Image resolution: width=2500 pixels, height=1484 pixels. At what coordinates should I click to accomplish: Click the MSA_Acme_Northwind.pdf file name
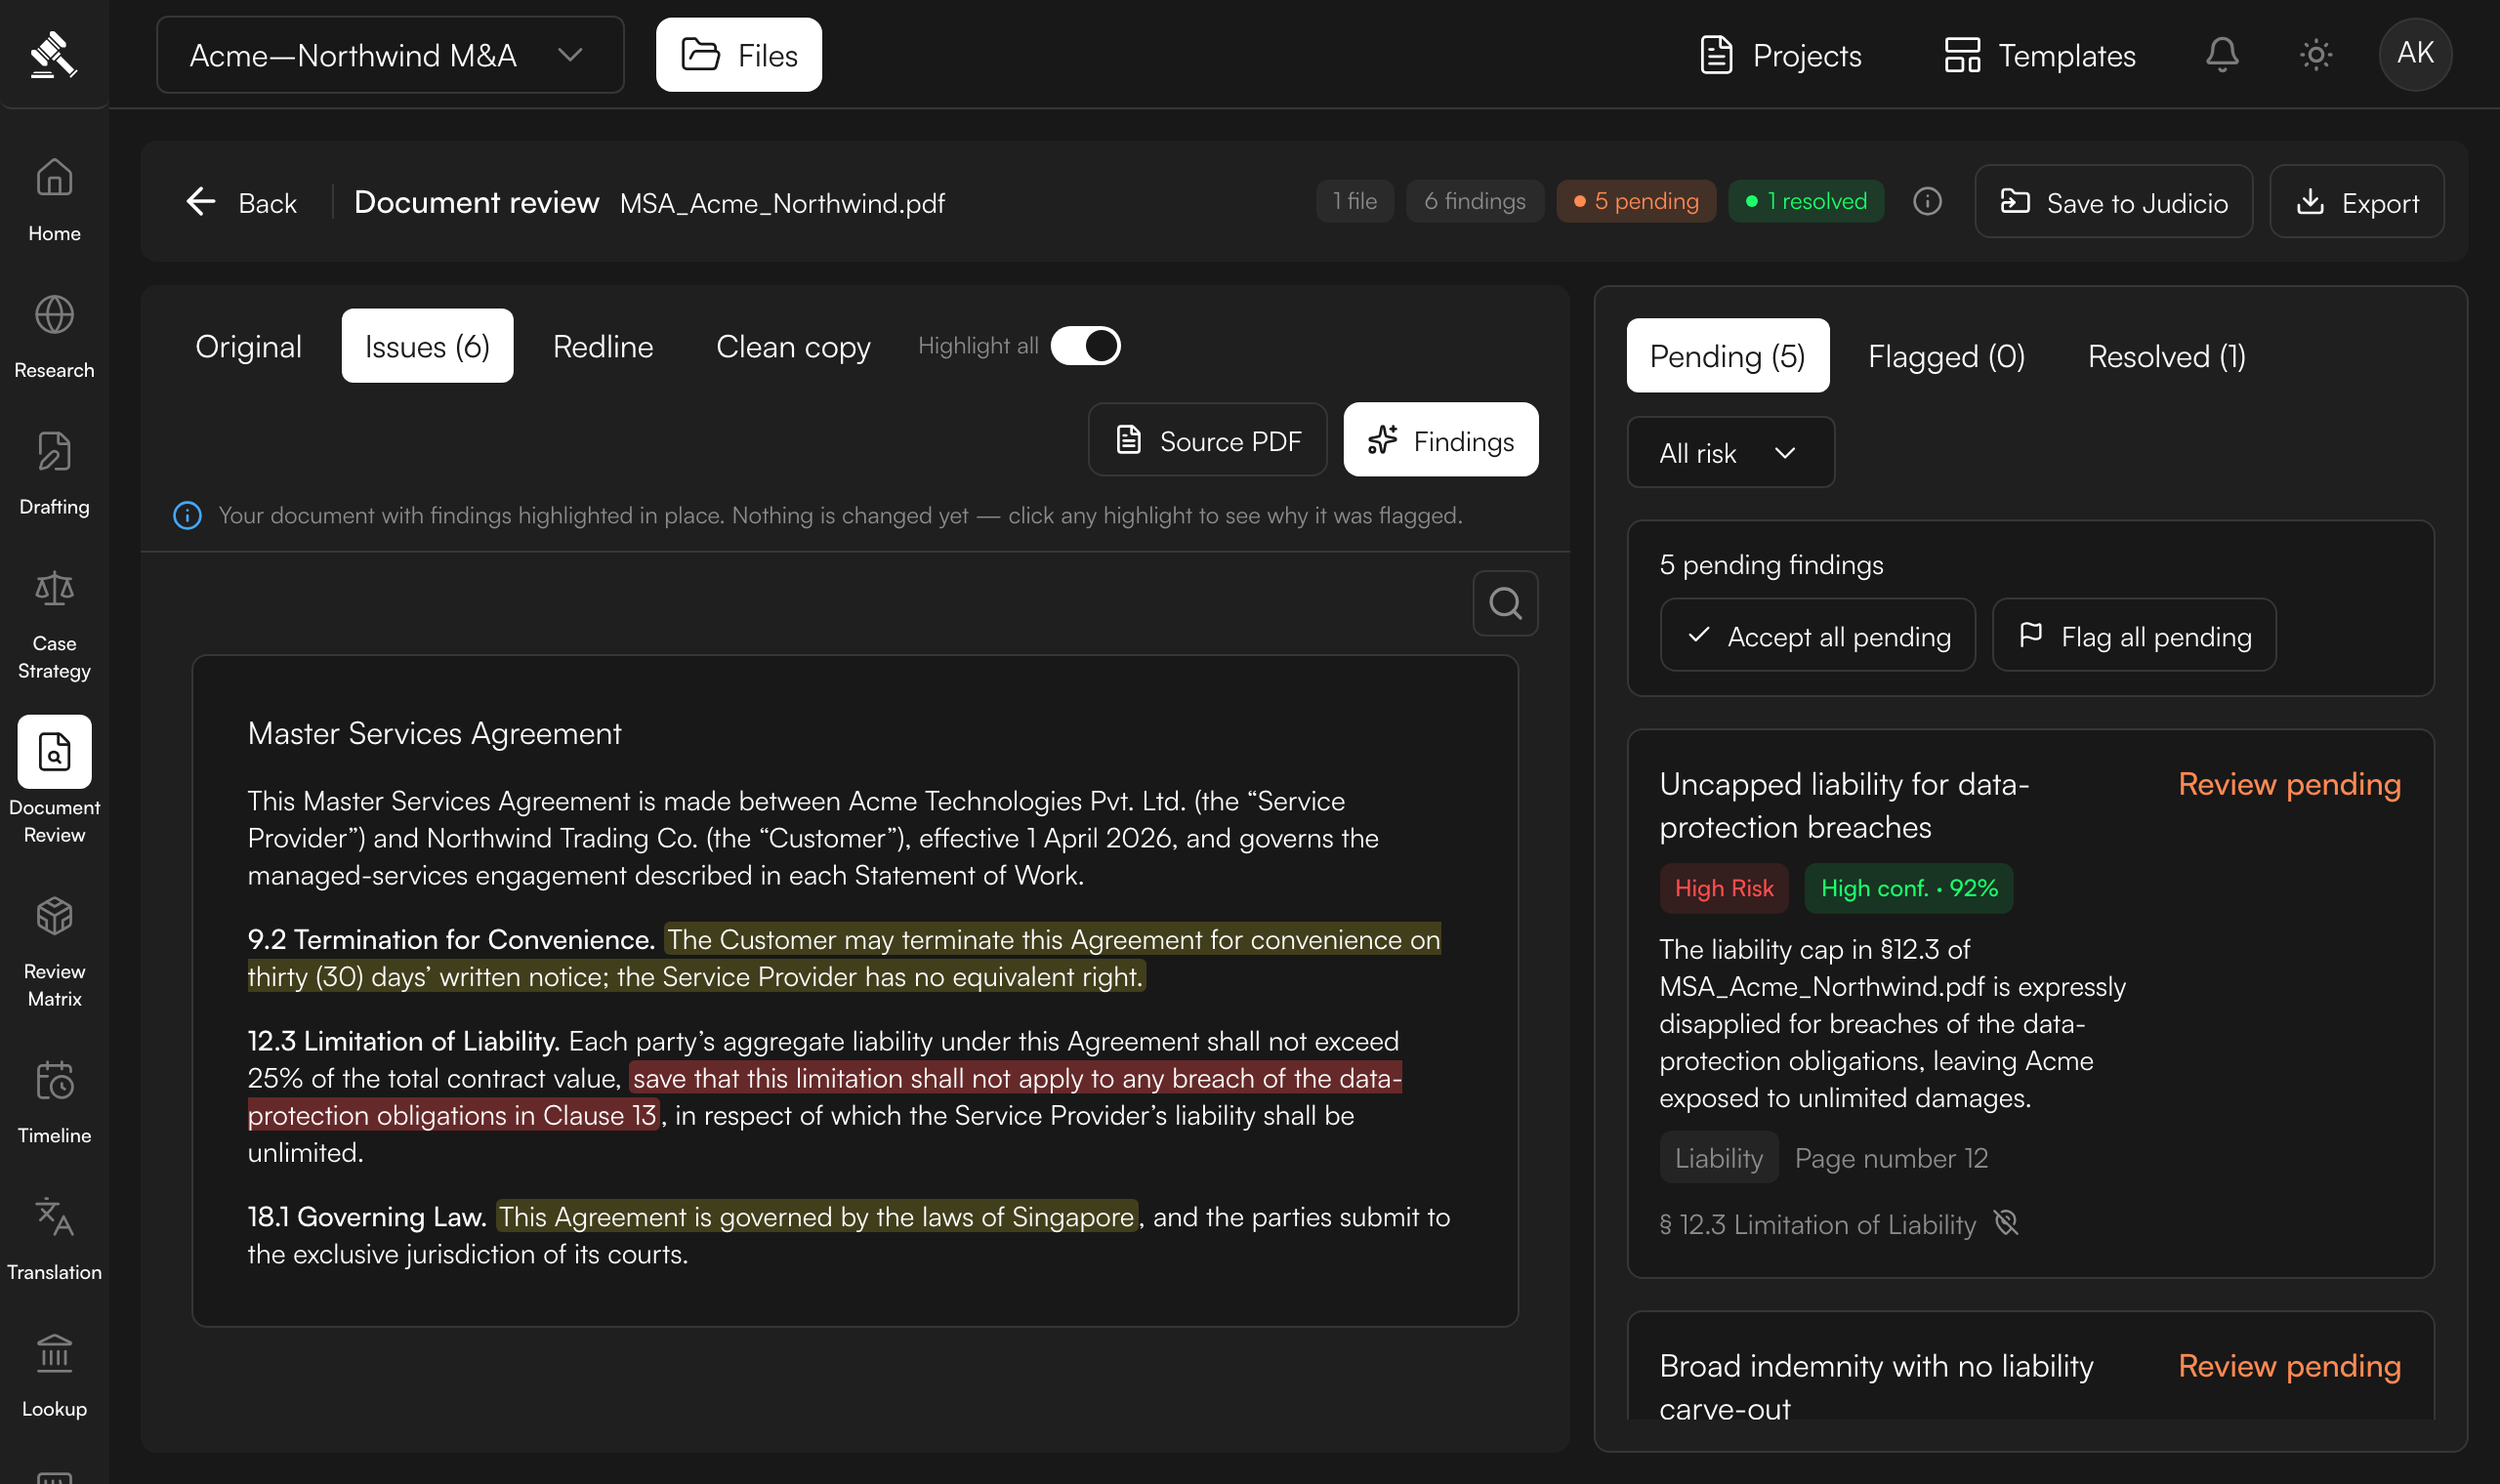782,203
